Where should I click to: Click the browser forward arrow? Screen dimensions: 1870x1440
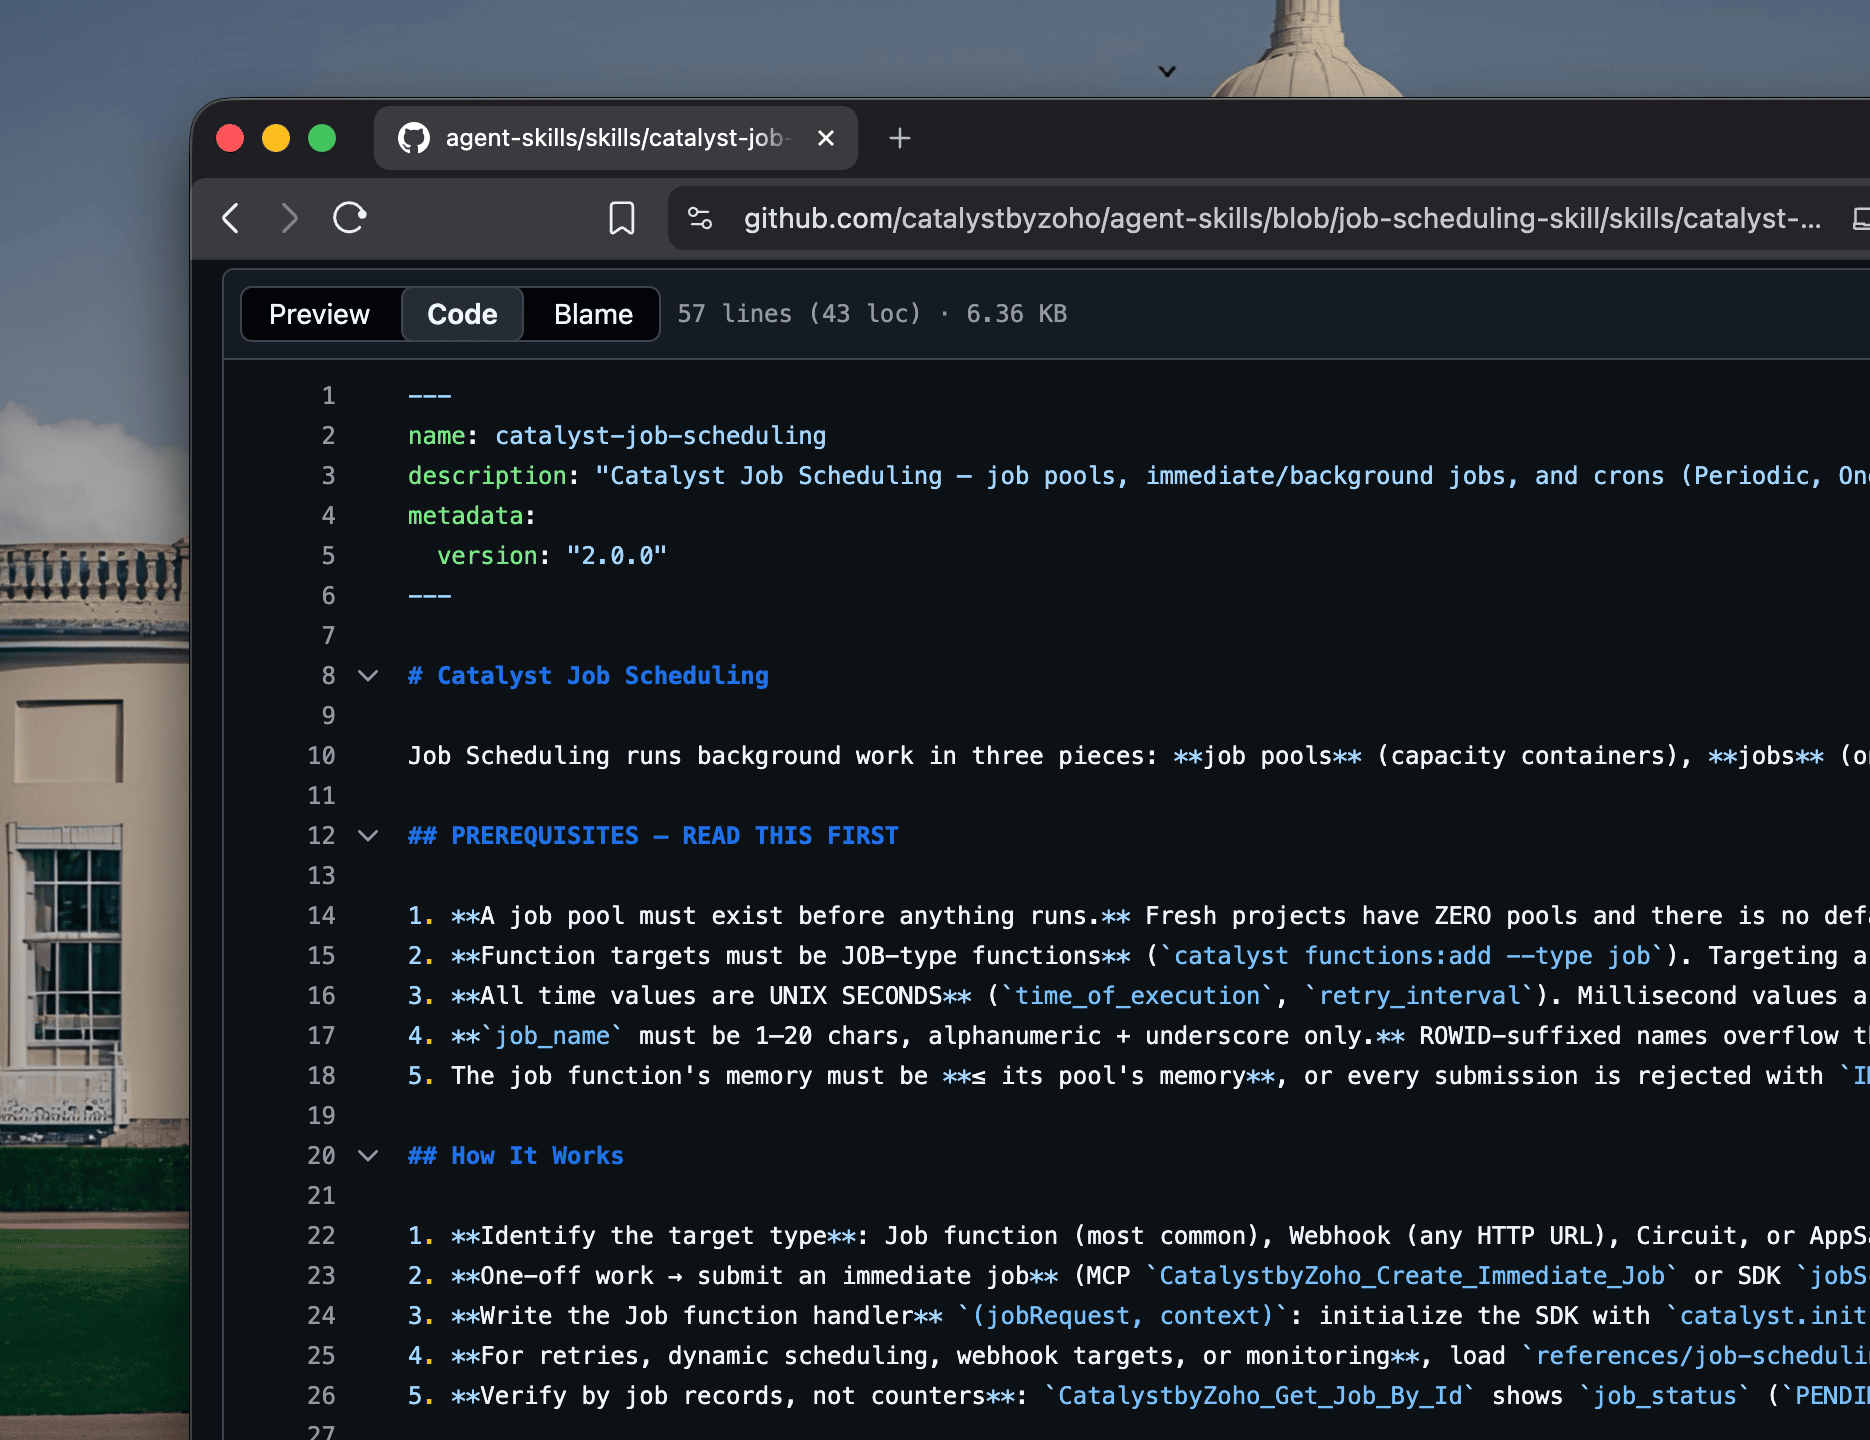coord(289,218)
